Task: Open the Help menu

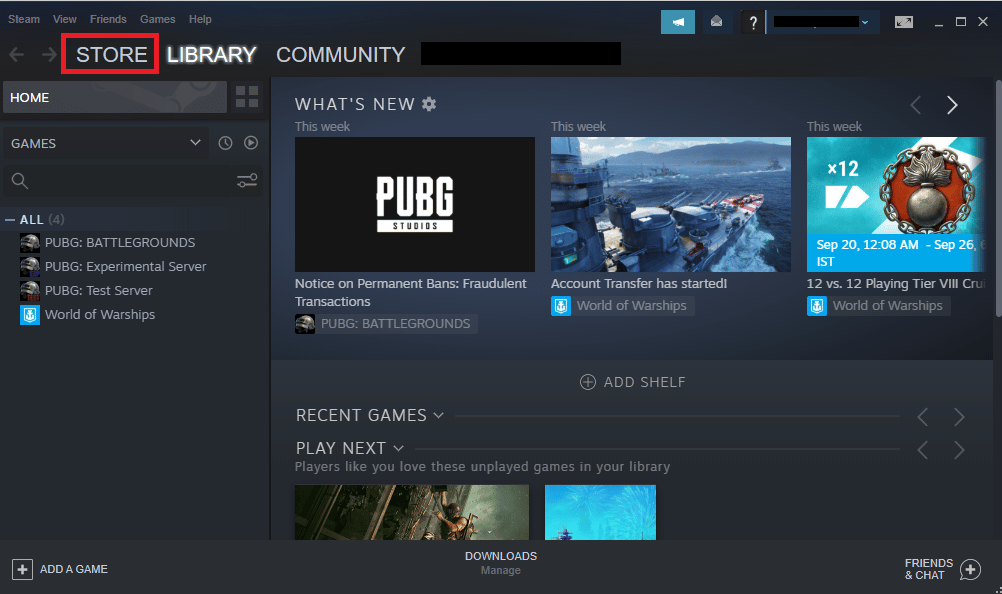Action: (x=200, y=19)
